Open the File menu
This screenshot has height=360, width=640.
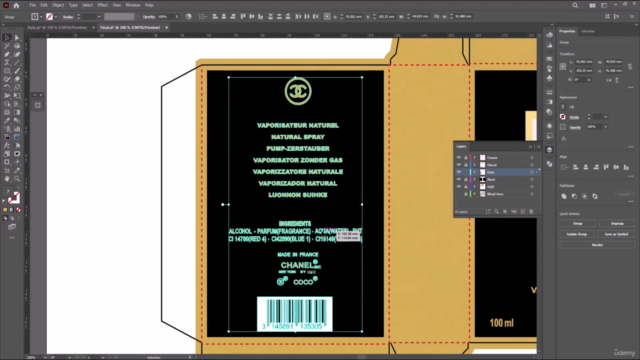[x=32, y=5]
